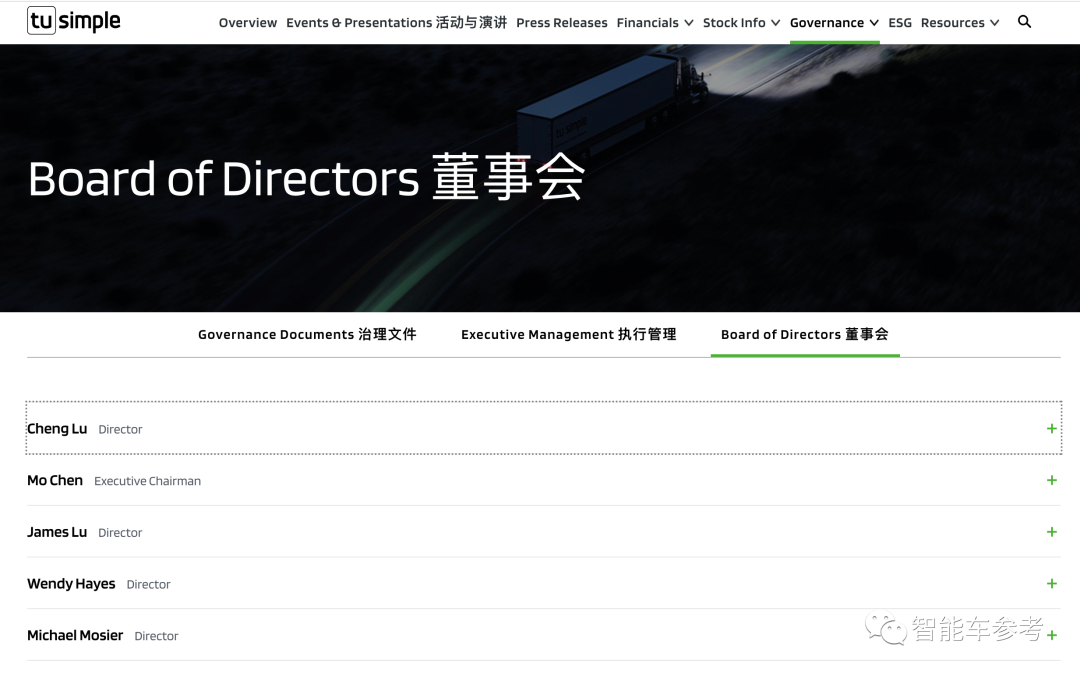Expand Wendy Hayes director information
This screenshot has width=1080, height=677.
click(1051, 583)
